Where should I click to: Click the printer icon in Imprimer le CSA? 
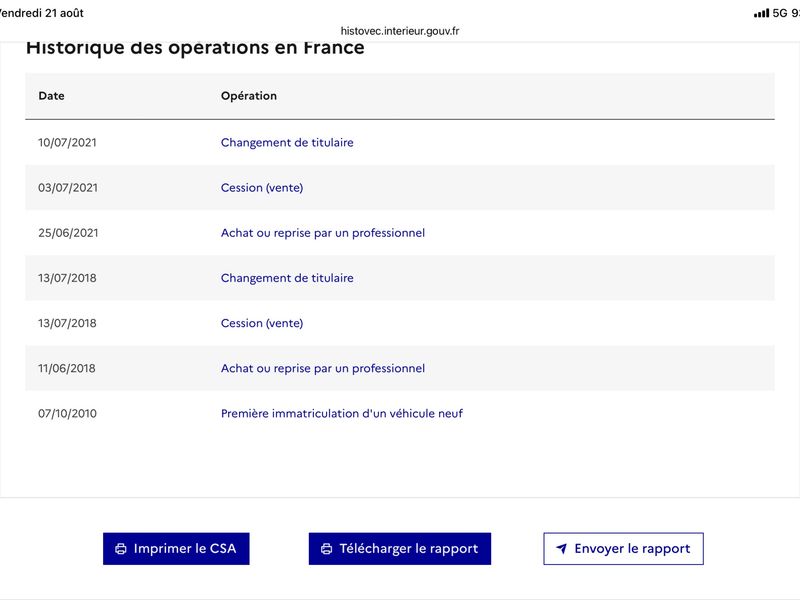121,549
